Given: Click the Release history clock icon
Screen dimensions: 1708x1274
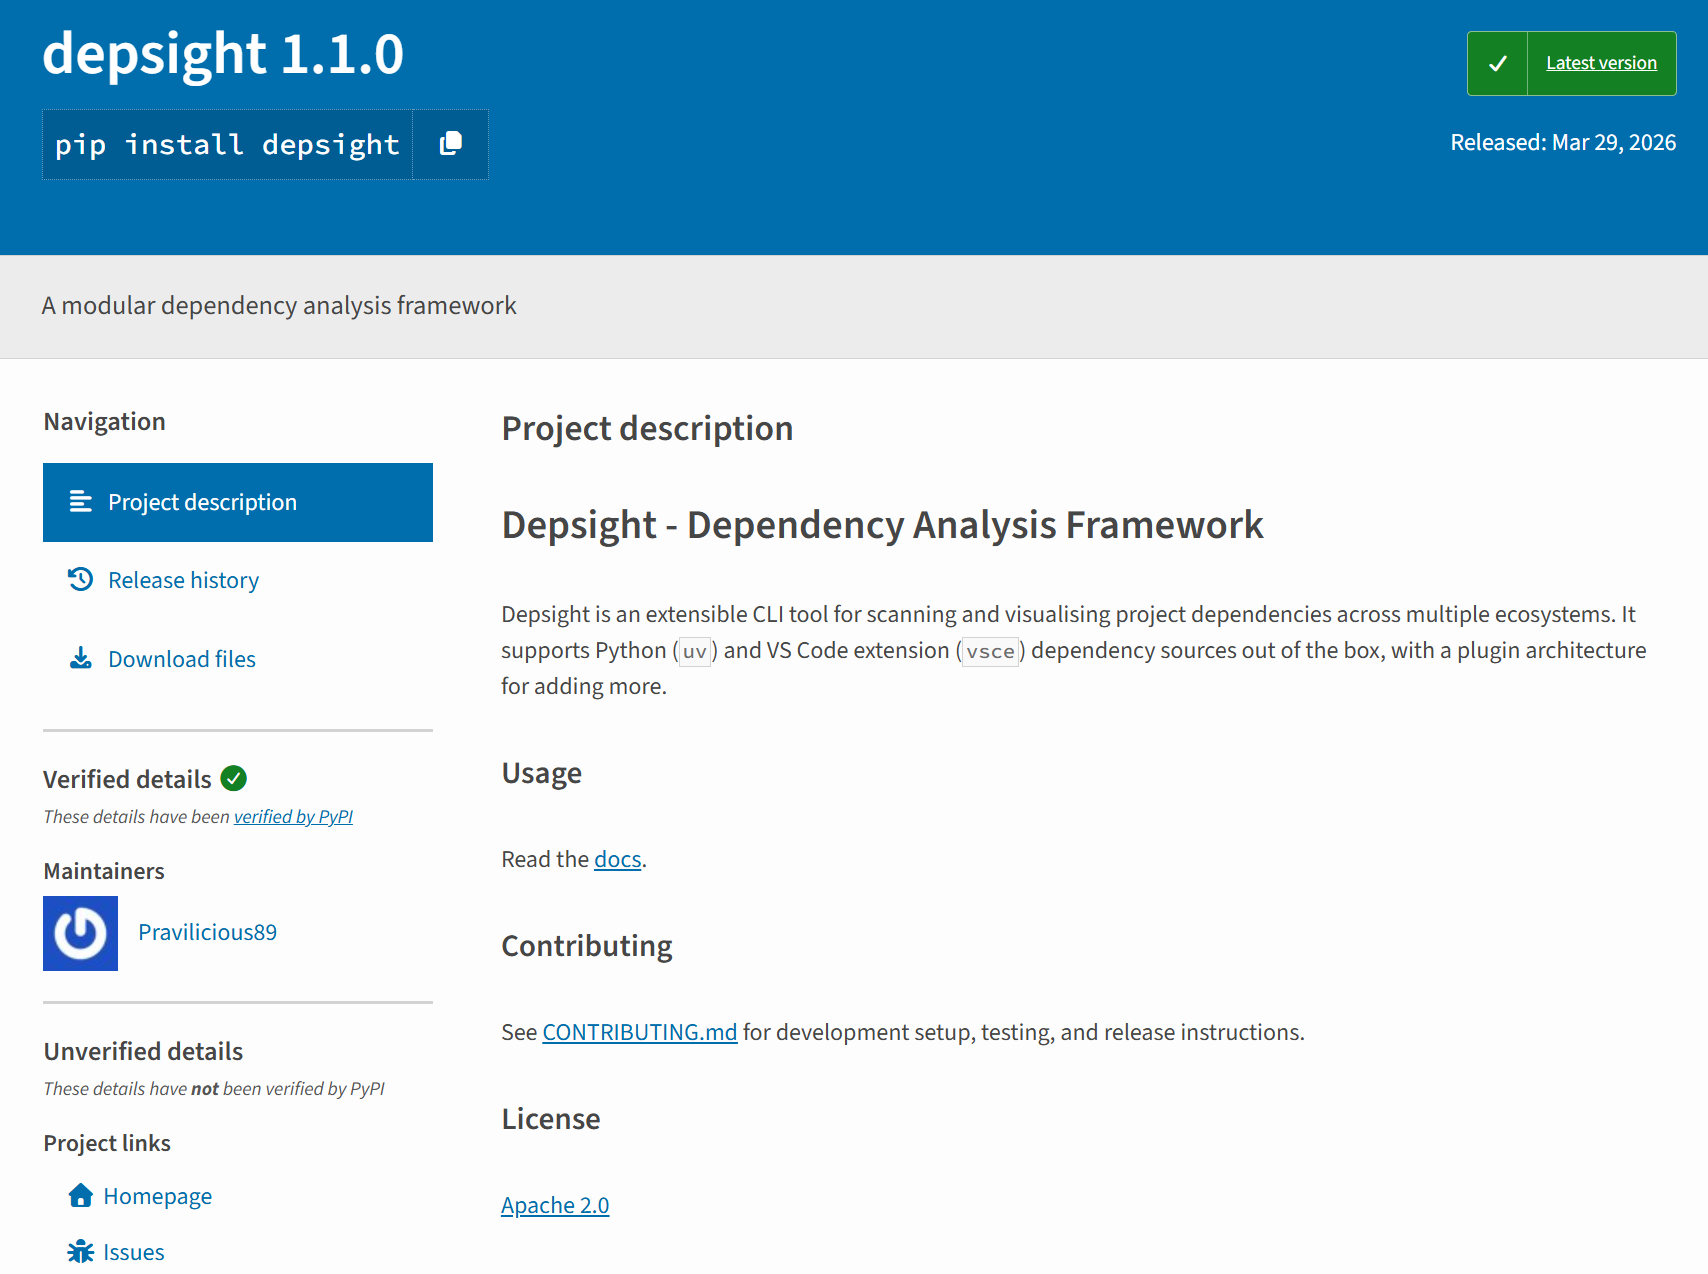Looking at the screenshot, I should point(81,579).
